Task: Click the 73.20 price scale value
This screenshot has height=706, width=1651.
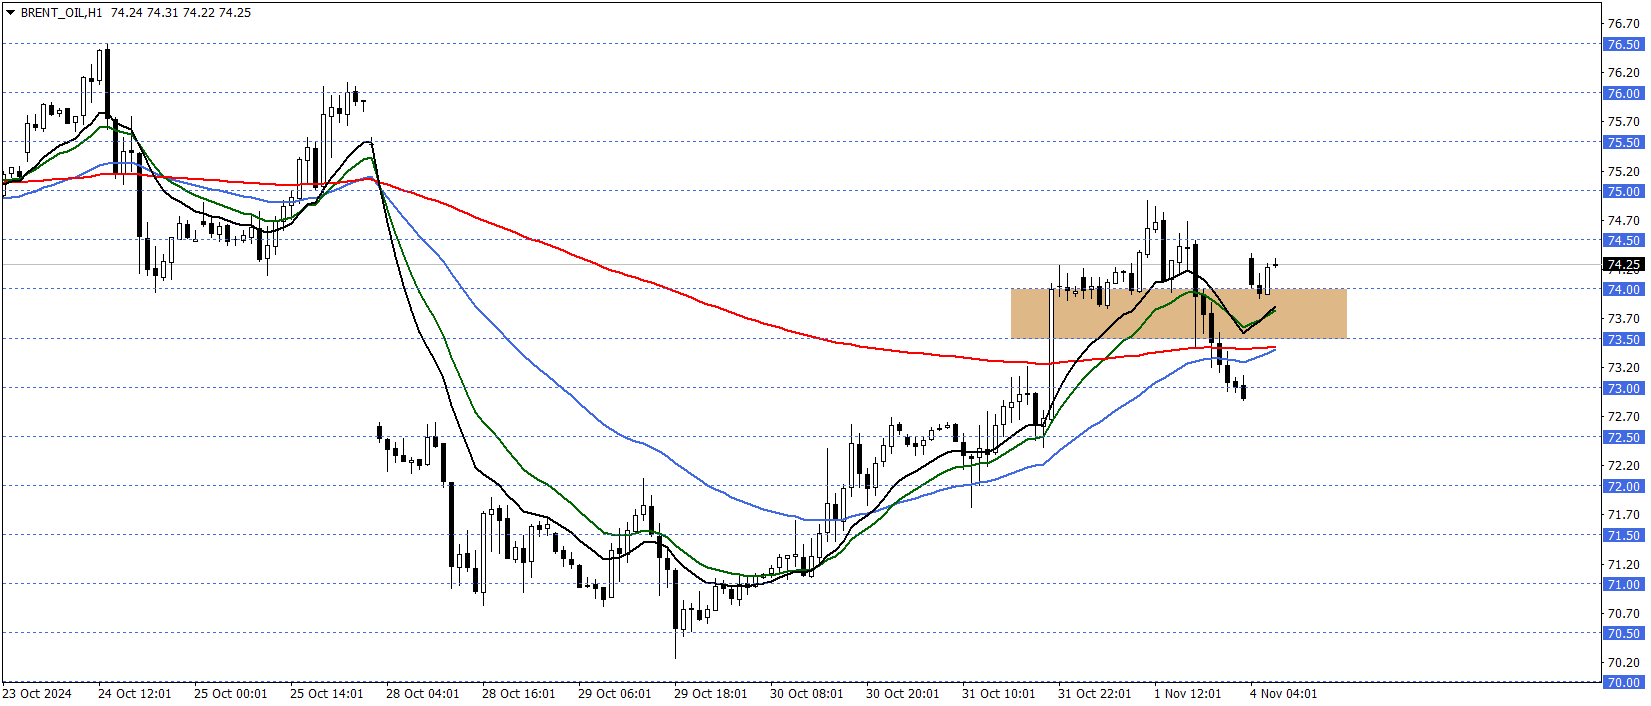Action: (x=1623, y=367)
